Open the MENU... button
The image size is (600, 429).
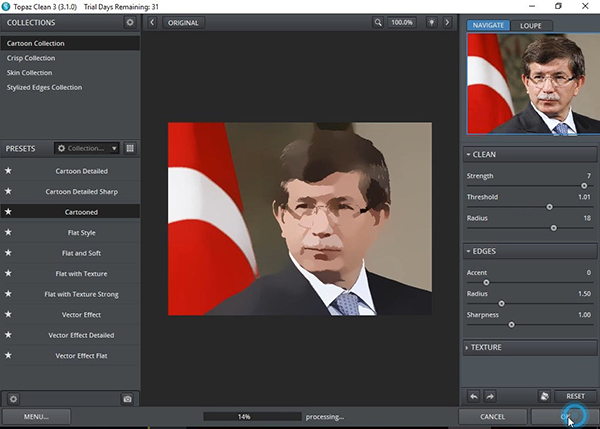pos(36,416)
